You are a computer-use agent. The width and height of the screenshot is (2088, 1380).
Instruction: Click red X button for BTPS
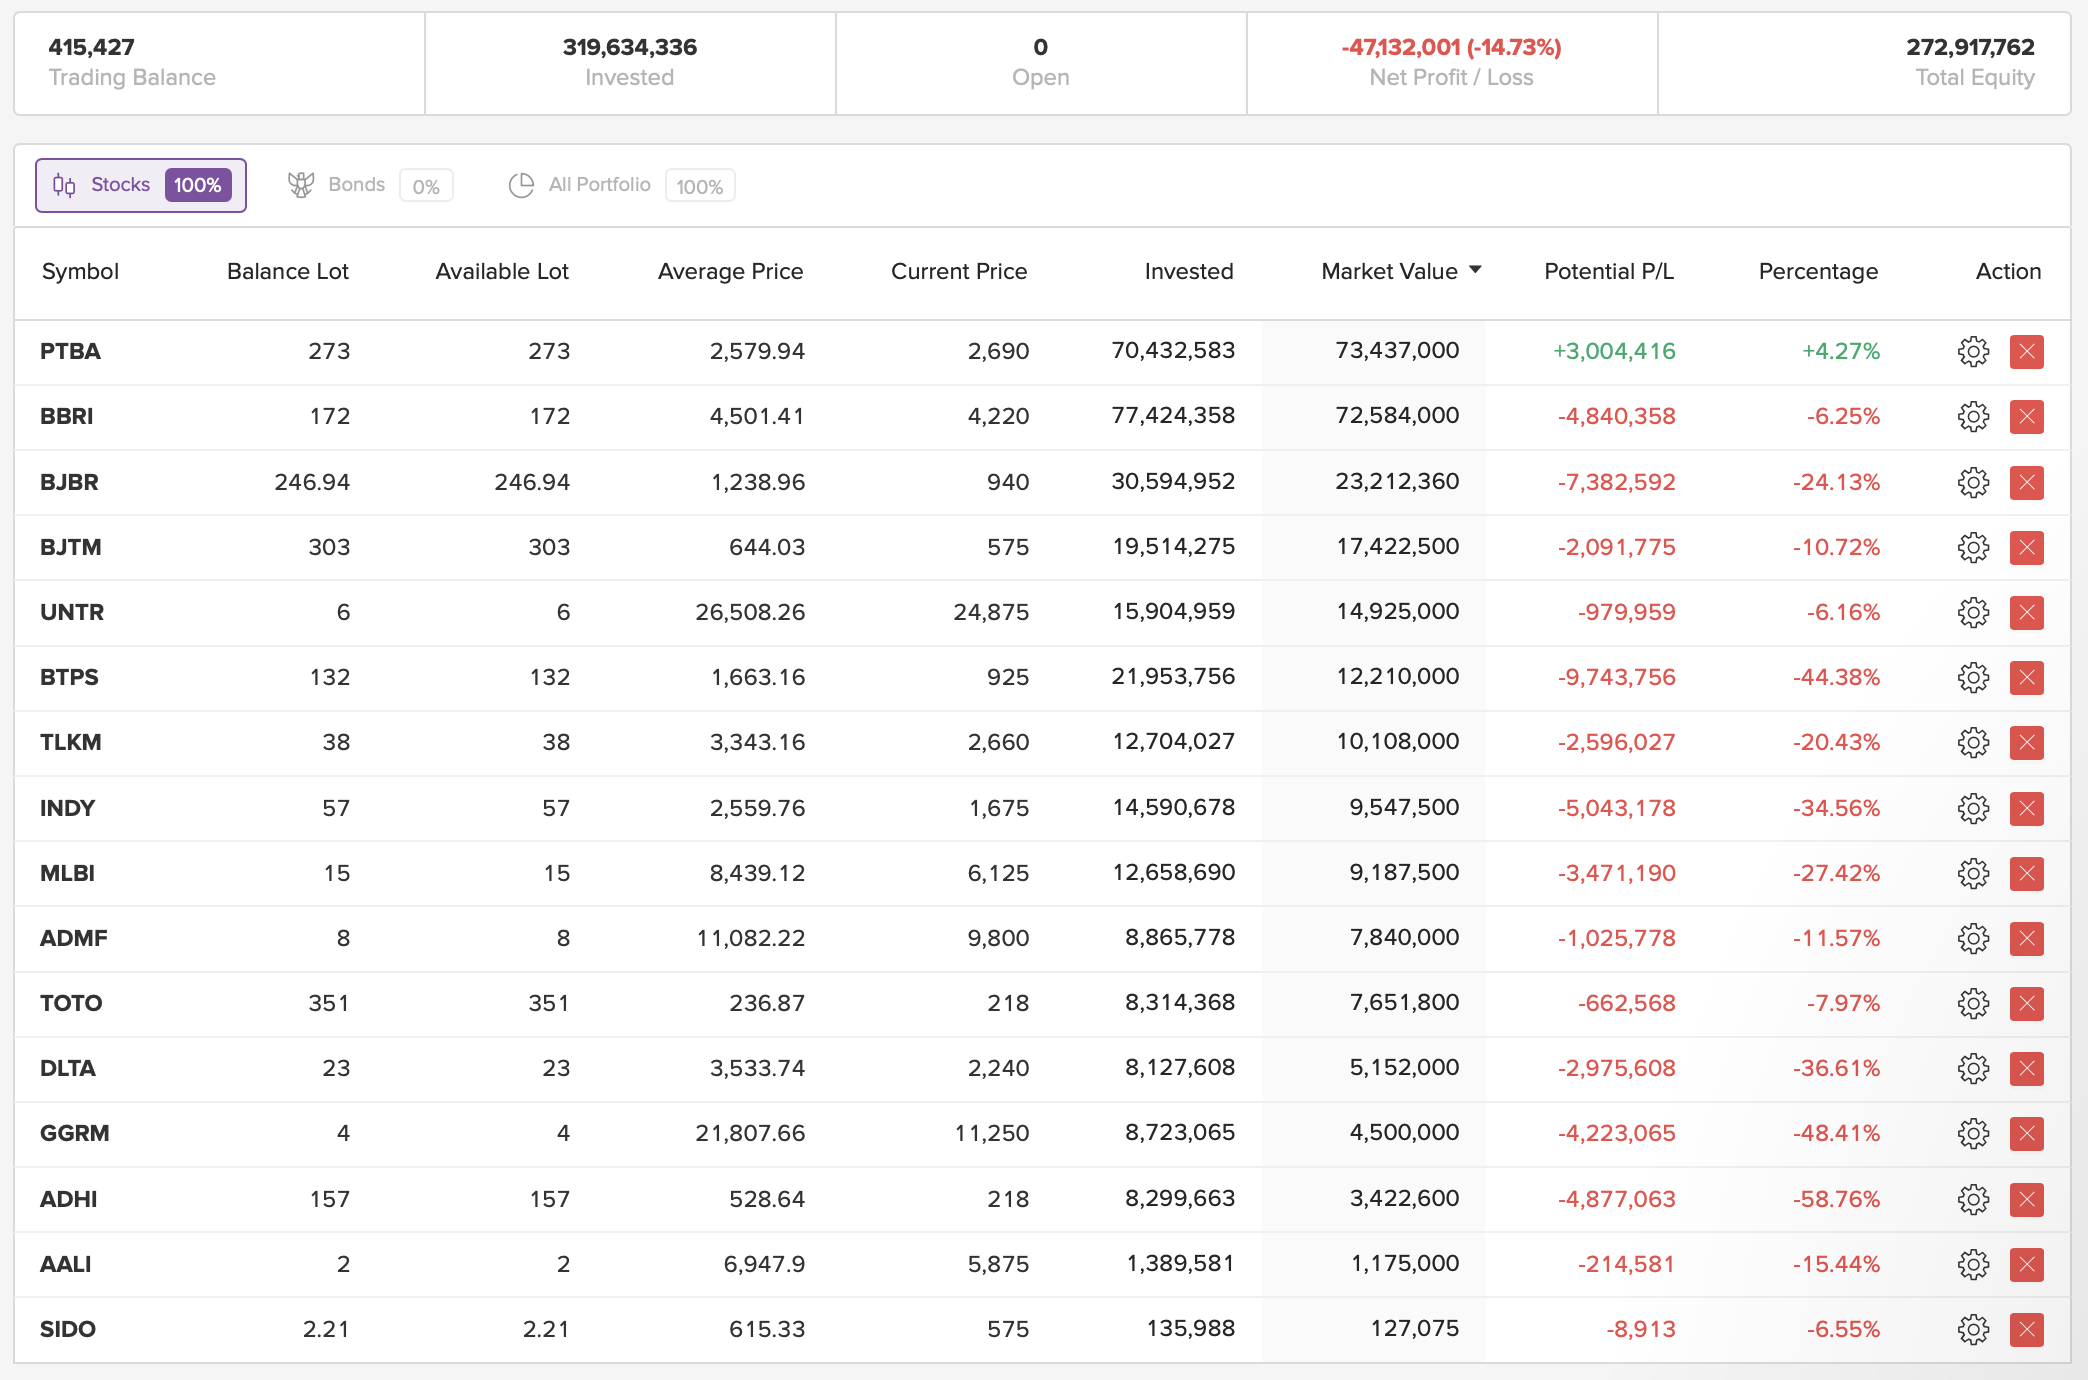(x=2027, y=677)
